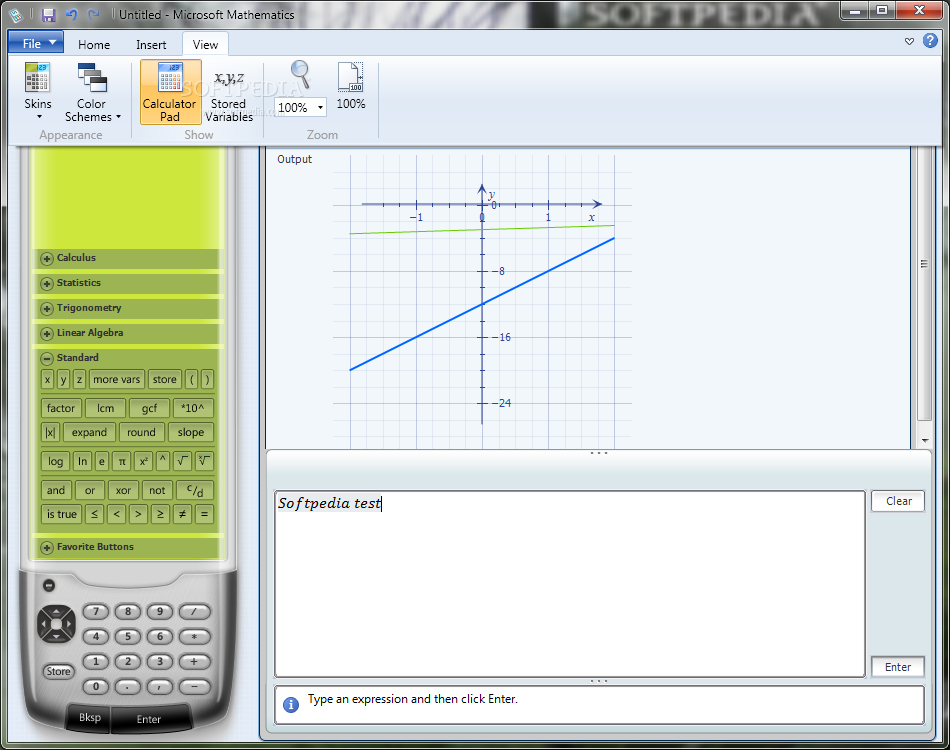950x750 pixels.
Task: Expand the Favorite Buttons group
Action: (x=47, y=547)
